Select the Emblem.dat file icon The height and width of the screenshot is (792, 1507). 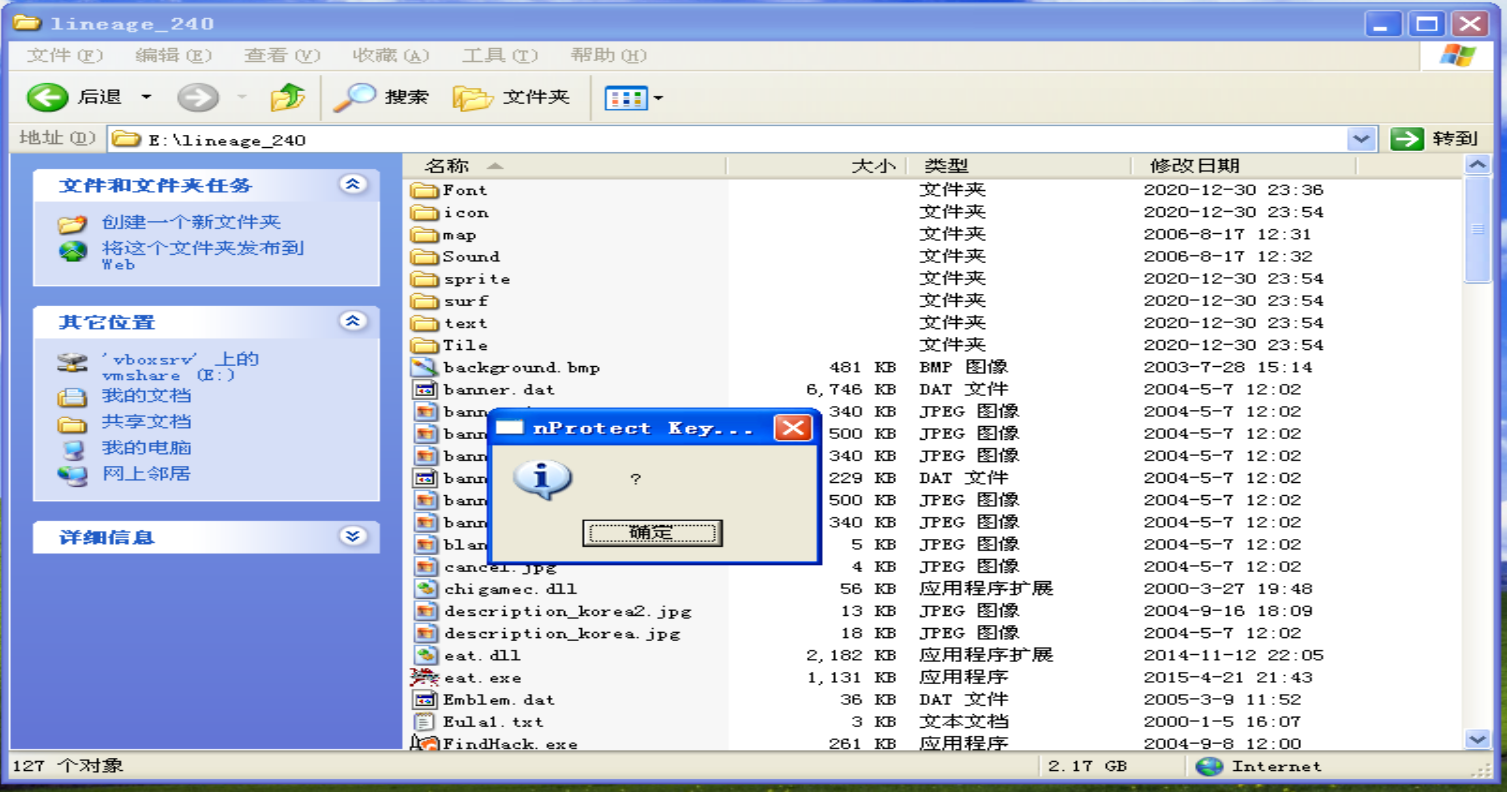(x=426, y=699)
